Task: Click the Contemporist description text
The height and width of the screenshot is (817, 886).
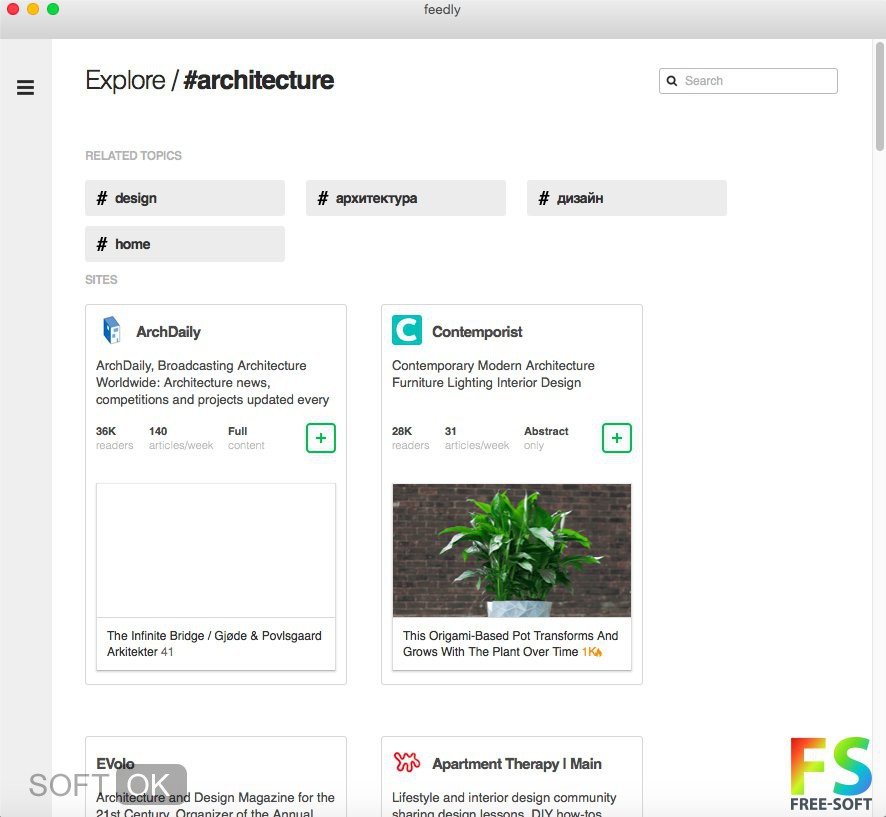Action: tap(493, 374)
